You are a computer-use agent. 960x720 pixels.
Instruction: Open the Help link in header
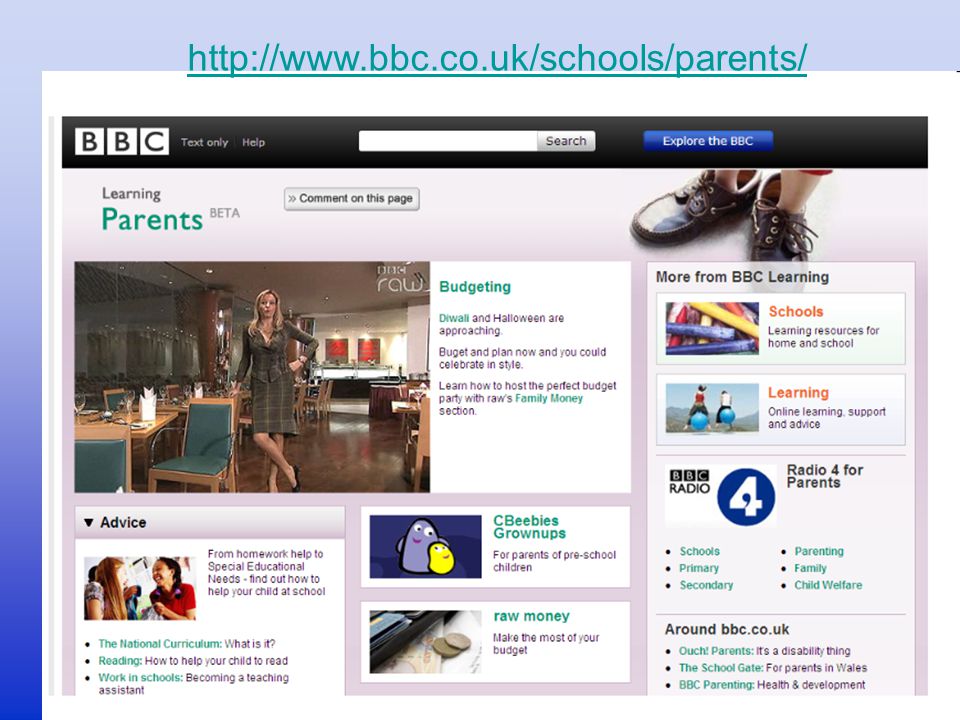click(253, 142)
